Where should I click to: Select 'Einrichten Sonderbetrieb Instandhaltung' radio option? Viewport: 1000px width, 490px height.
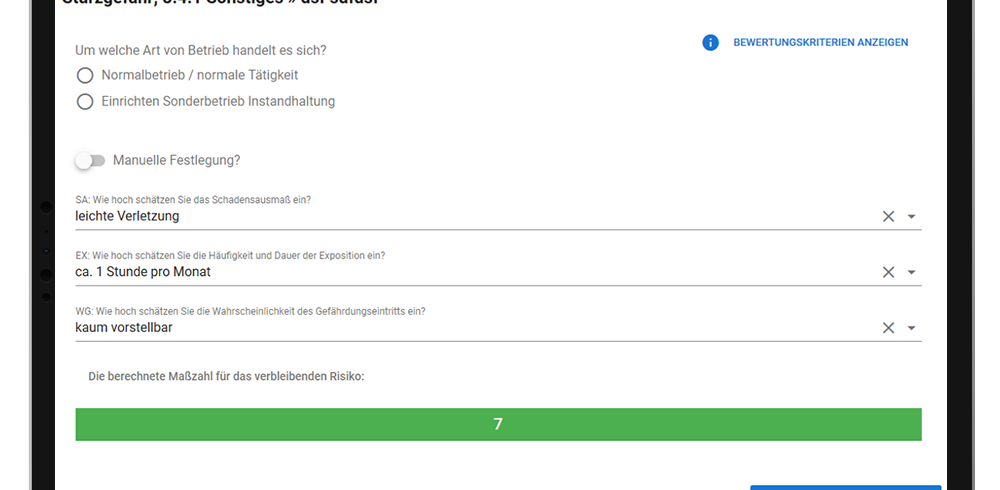(x=85, y=101)
